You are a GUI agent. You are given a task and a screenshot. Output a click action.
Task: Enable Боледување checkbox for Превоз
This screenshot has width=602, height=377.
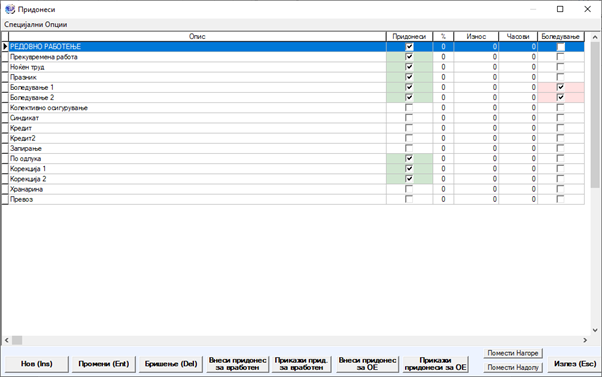pos(561,199)
